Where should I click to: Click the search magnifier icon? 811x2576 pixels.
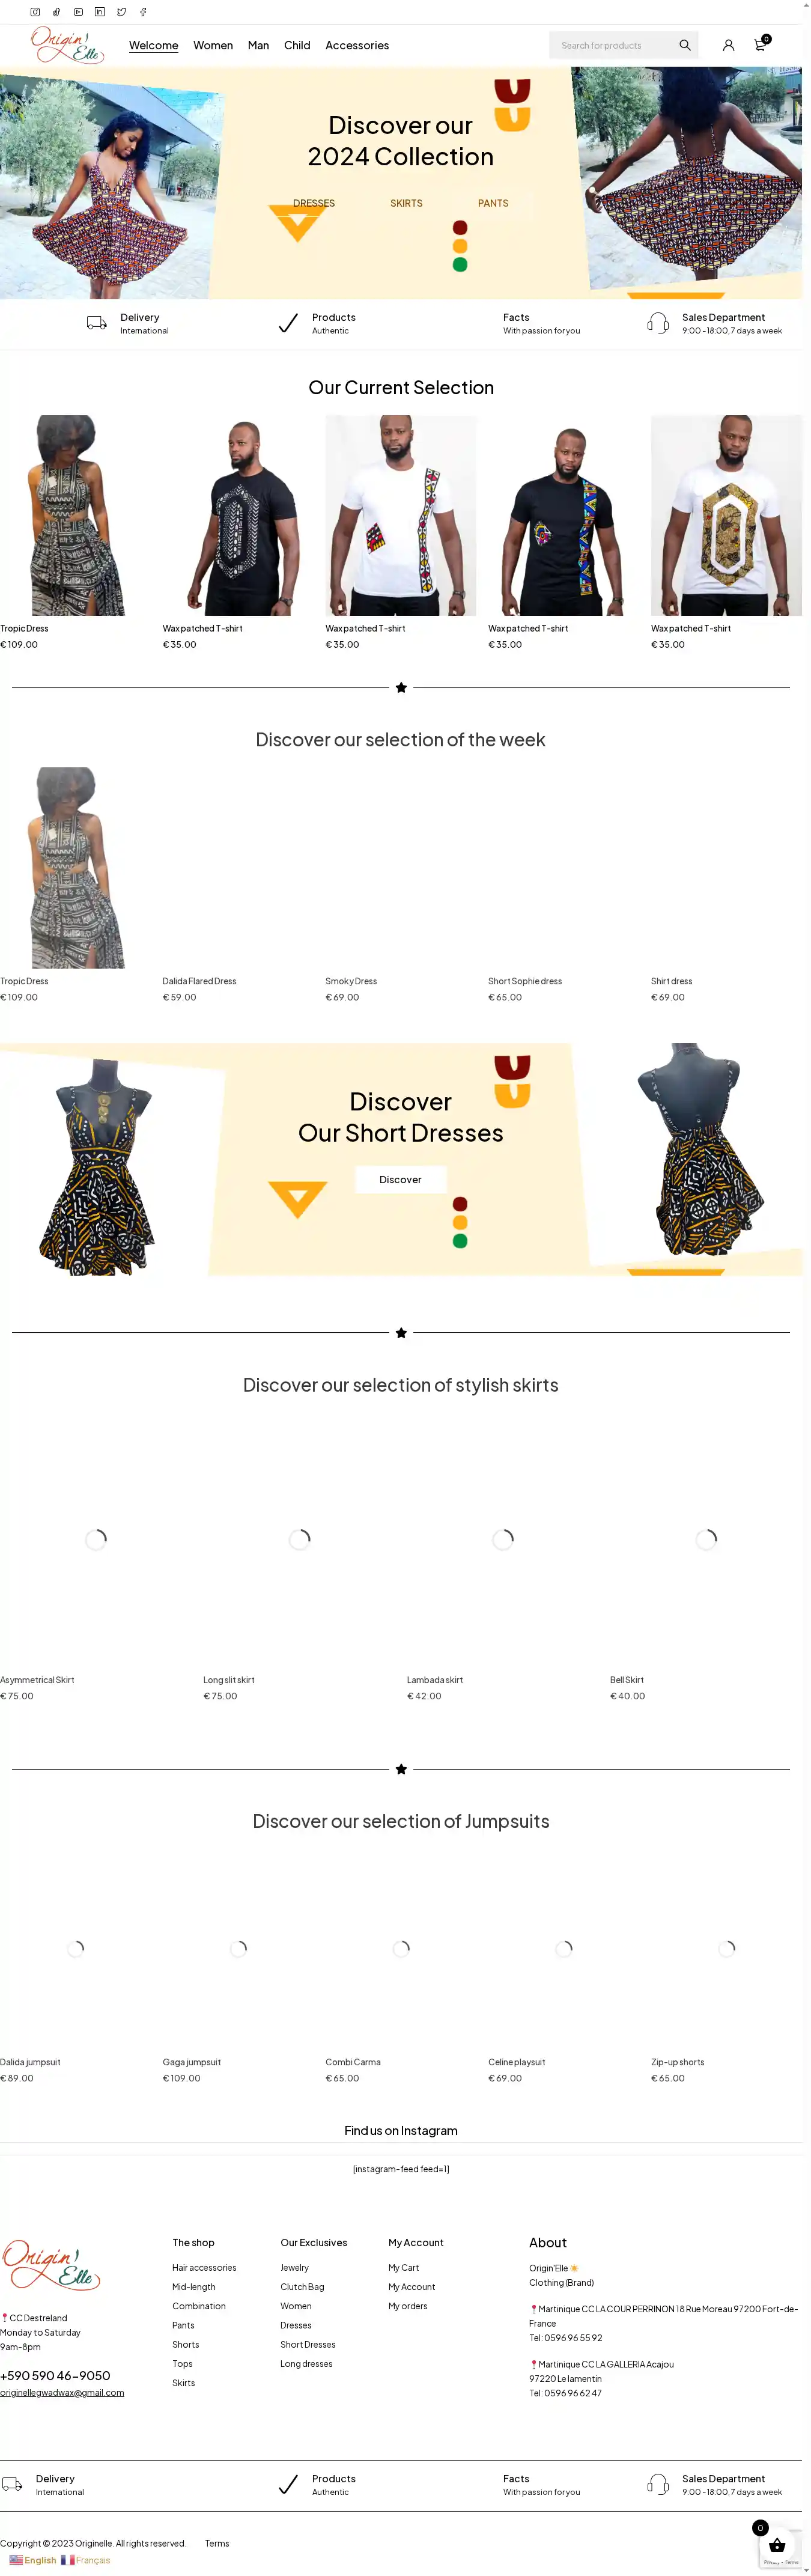pyautogui.click(x=685, y=45)
